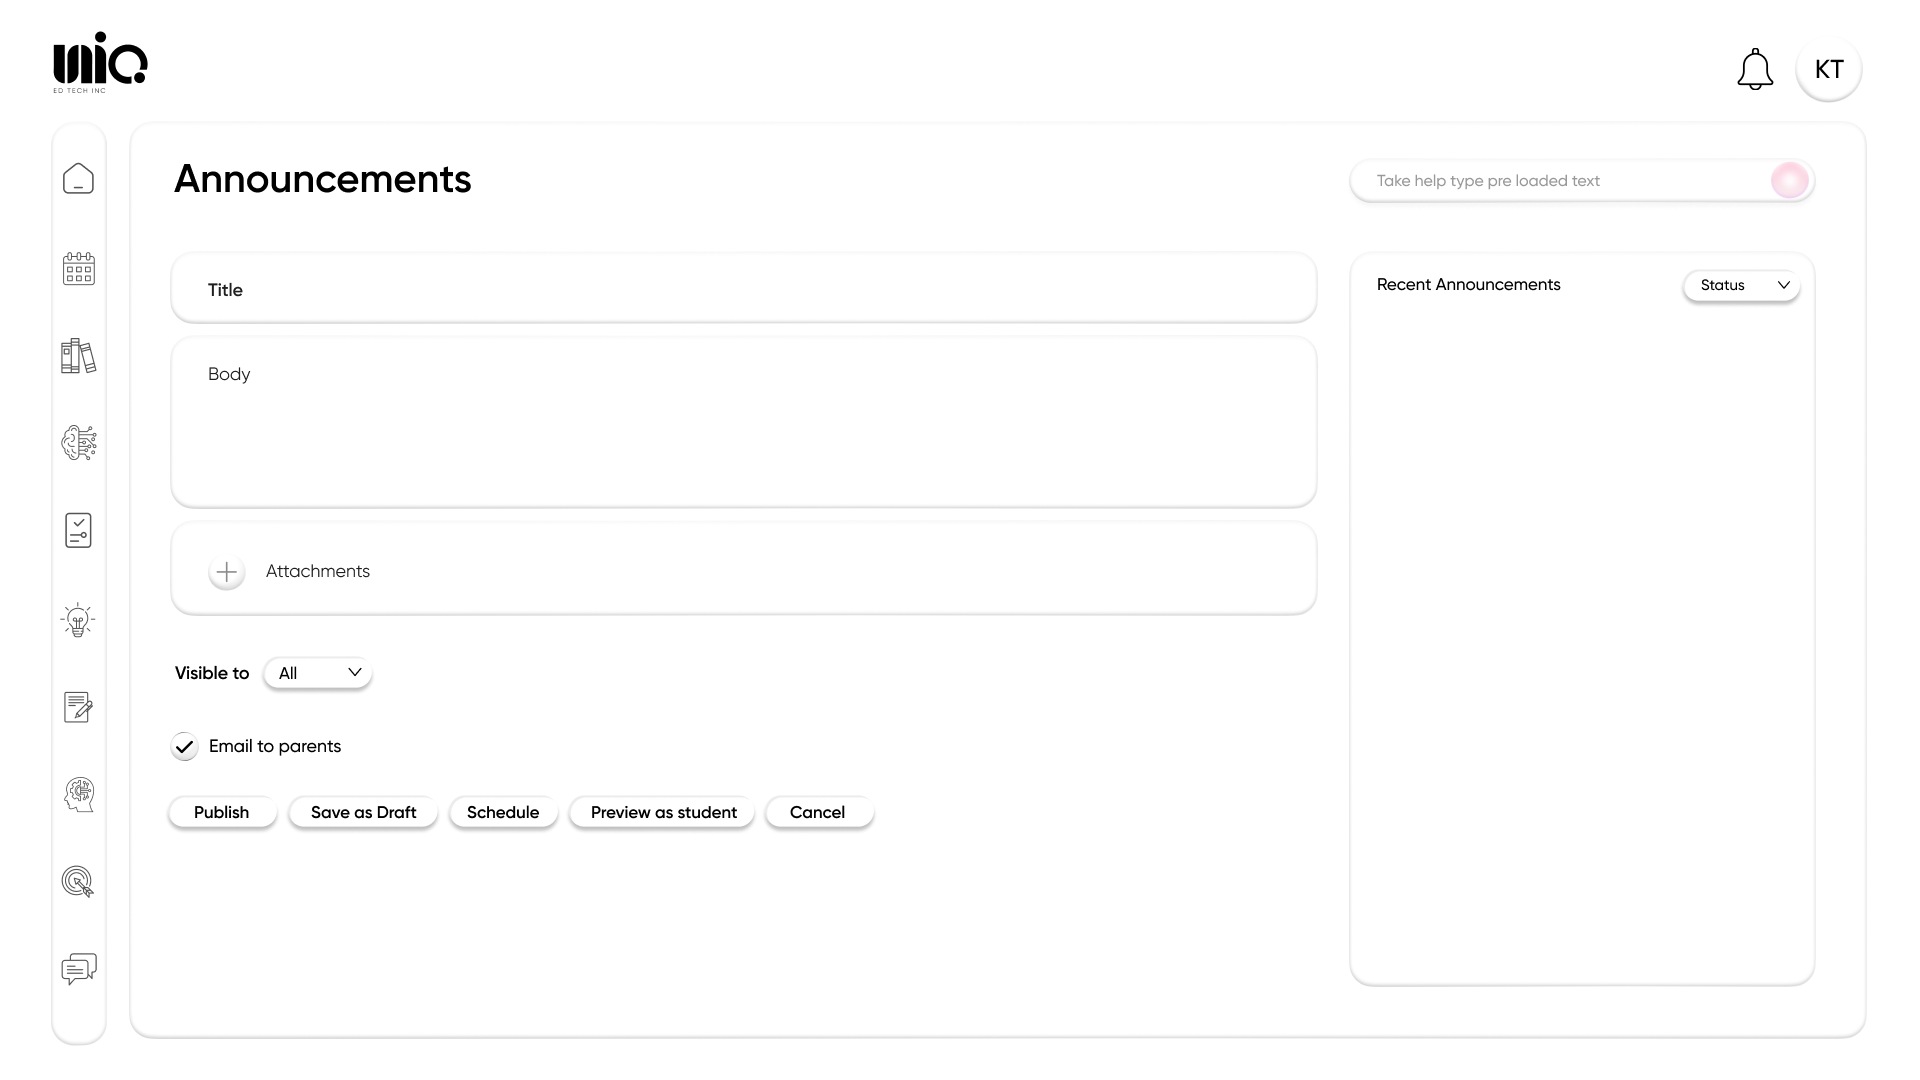Image resolution: width=1920 pixels, height=1080 pixels.
Task: Uncheck Email to parents
Action: [184, 746]
